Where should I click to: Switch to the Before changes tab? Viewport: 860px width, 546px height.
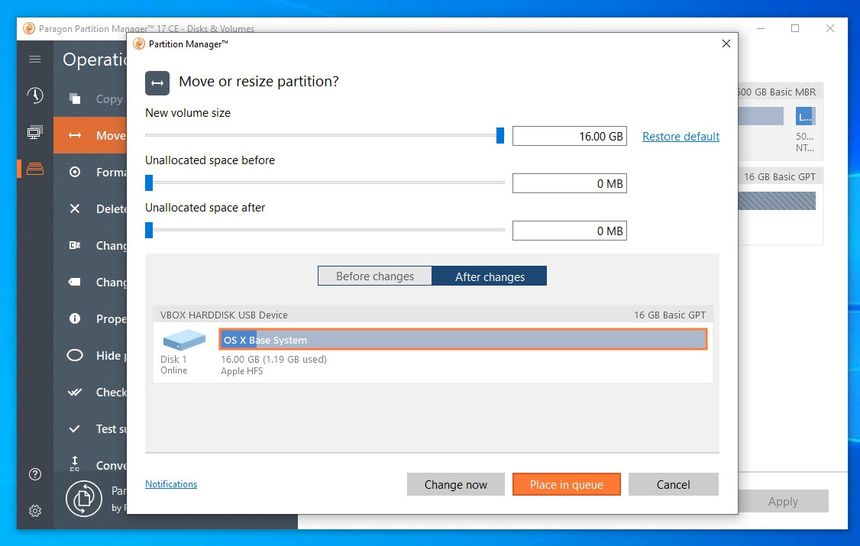(x=375, y=276)
